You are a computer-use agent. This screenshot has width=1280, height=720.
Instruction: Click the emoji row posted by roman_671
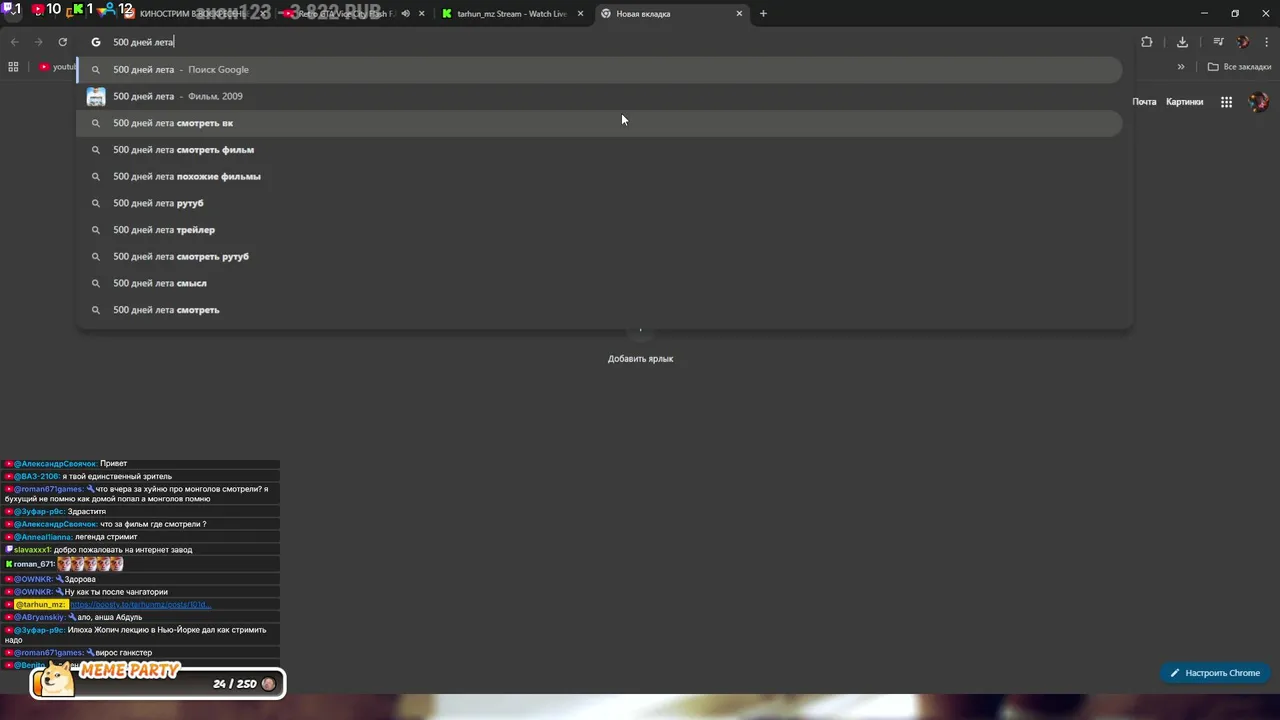[90, 565]
